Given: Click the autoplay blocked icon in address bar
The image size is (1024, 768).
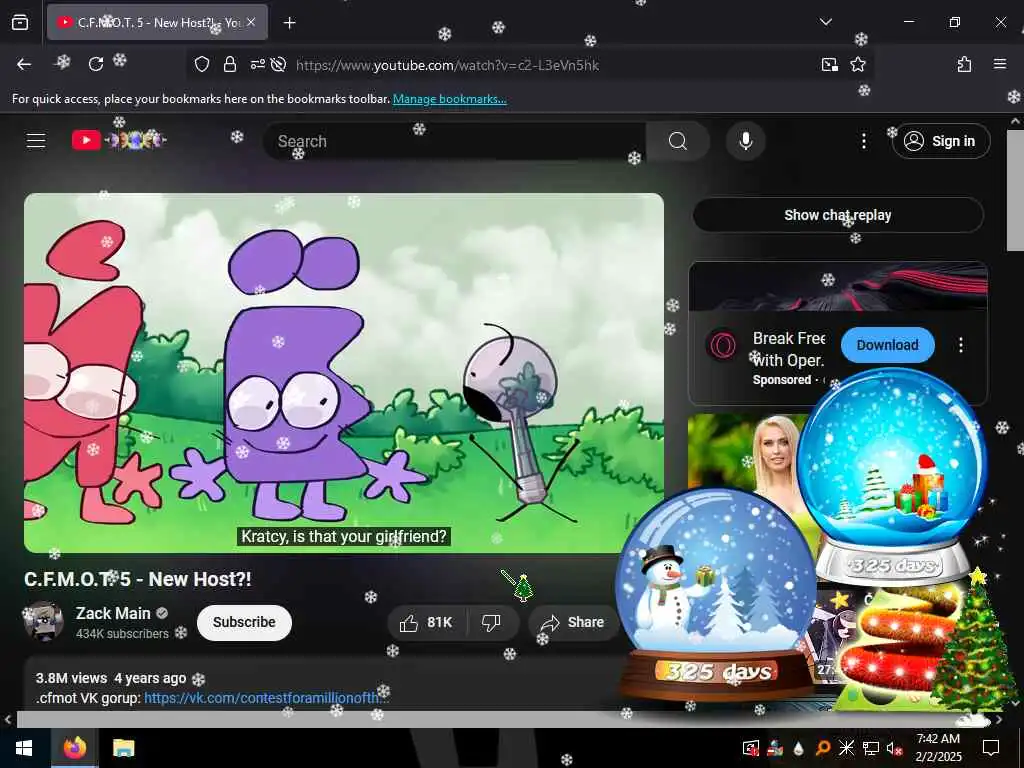Looking at the screenshot, I should [x=278, y=64].
